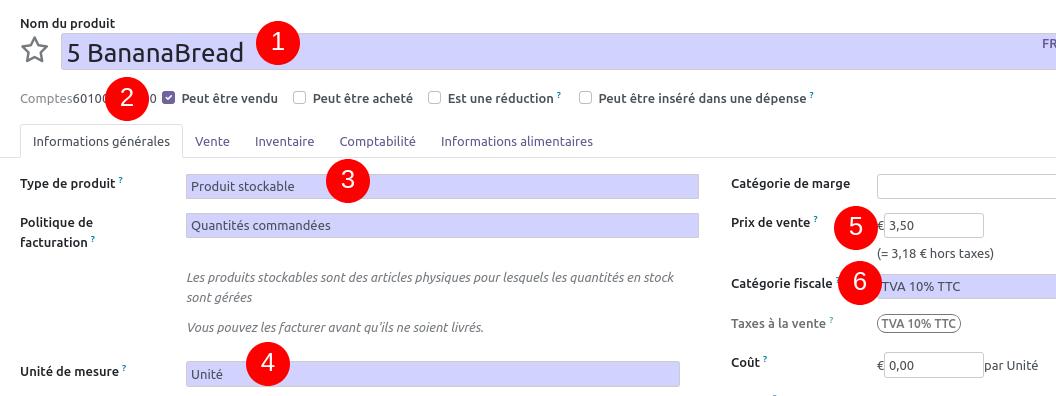The image size is (1056, 396).
Task: Switch to the Comptabilité tab
Action: coord(377,141)
